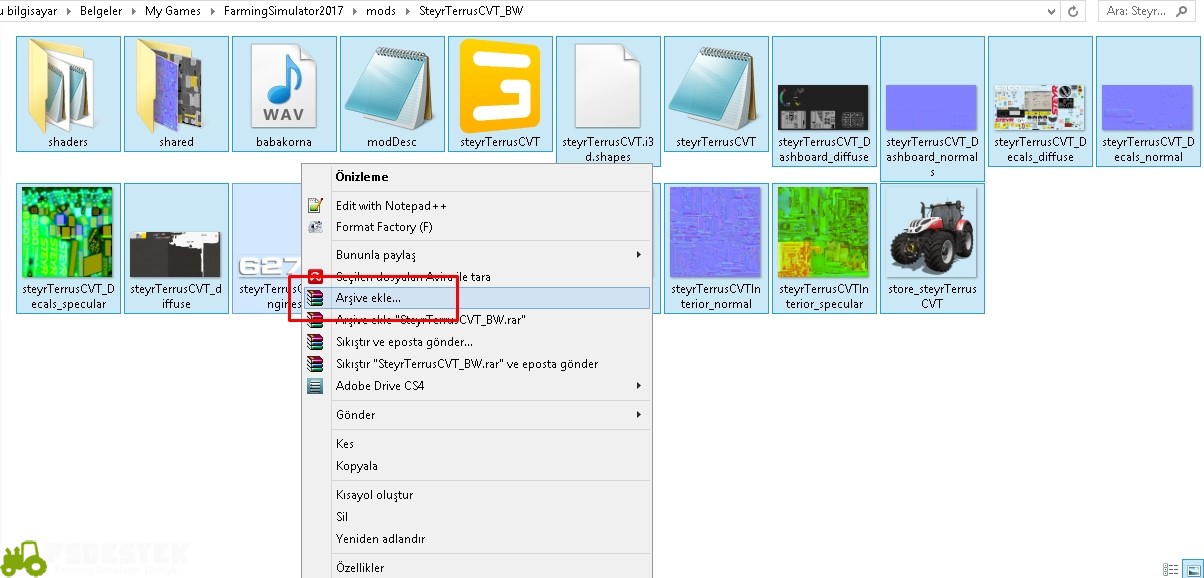Open the shaders folder
The image size is (1204, 578).
(68, 94)
